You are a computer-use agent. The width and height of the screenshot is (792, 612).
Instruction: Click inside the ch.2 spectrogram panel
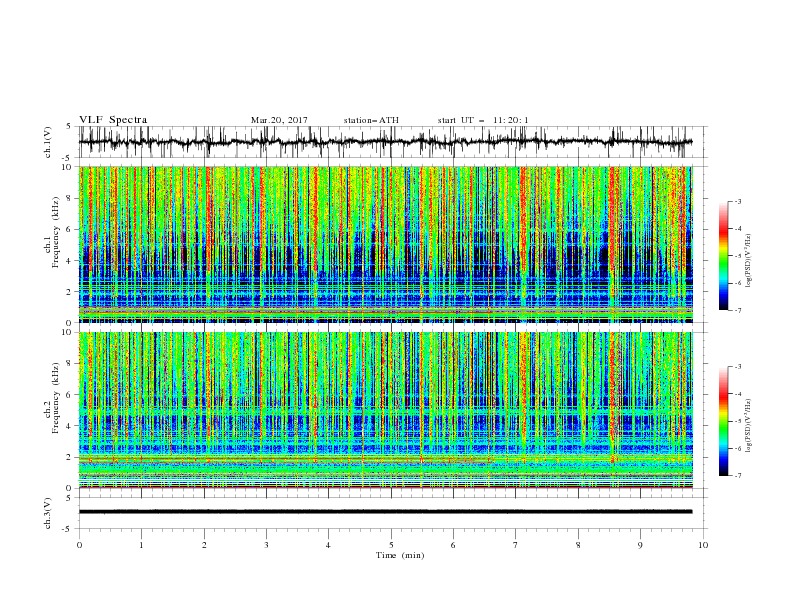[x=385, y=410]
